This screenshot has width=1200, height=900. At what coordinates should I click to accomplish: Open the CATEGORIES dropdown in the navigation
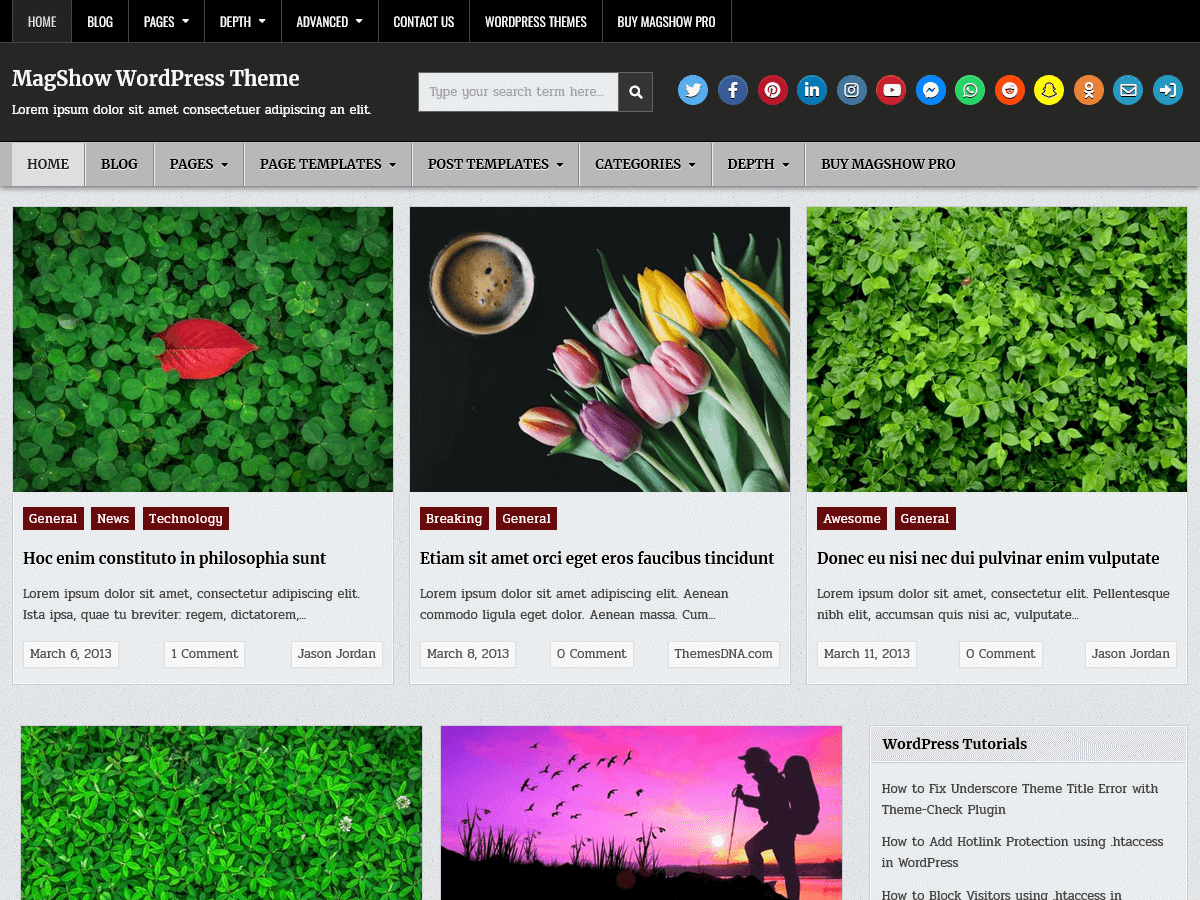pos(645,163)
